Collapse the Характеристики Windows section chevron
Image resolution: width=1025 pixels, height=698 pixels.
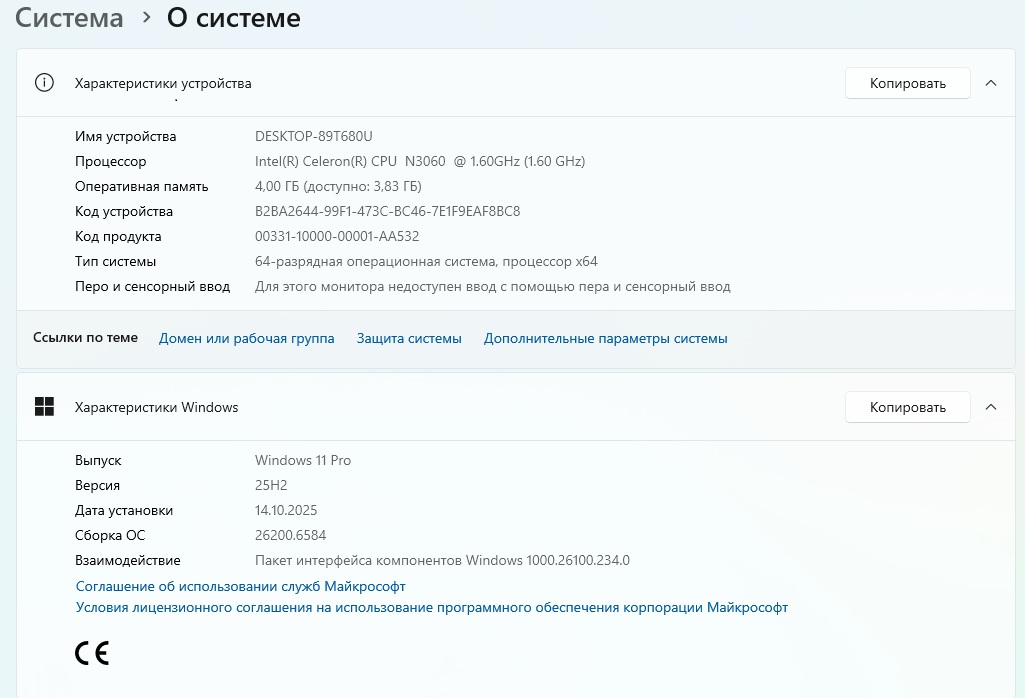click(991, 407)
